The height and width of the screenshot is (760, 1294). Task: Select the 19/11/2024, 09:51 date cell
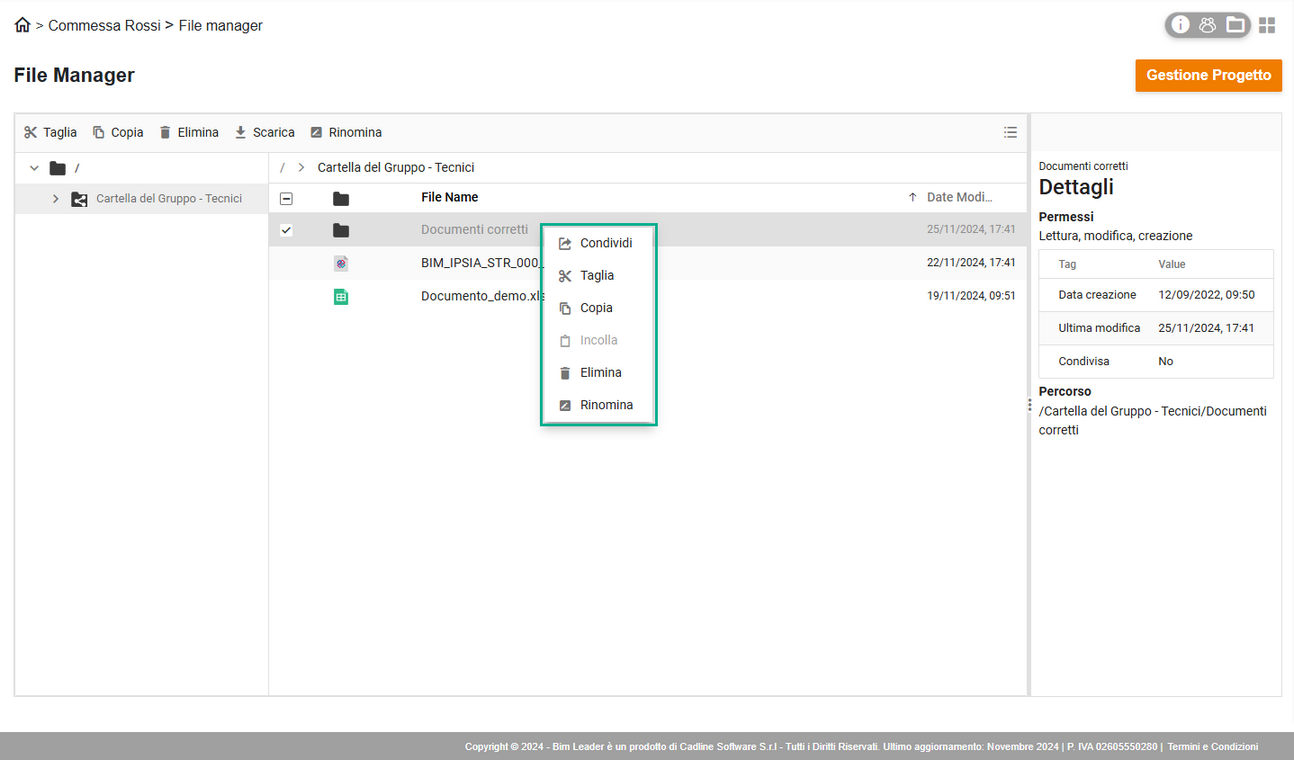click(x=971, y=296)
